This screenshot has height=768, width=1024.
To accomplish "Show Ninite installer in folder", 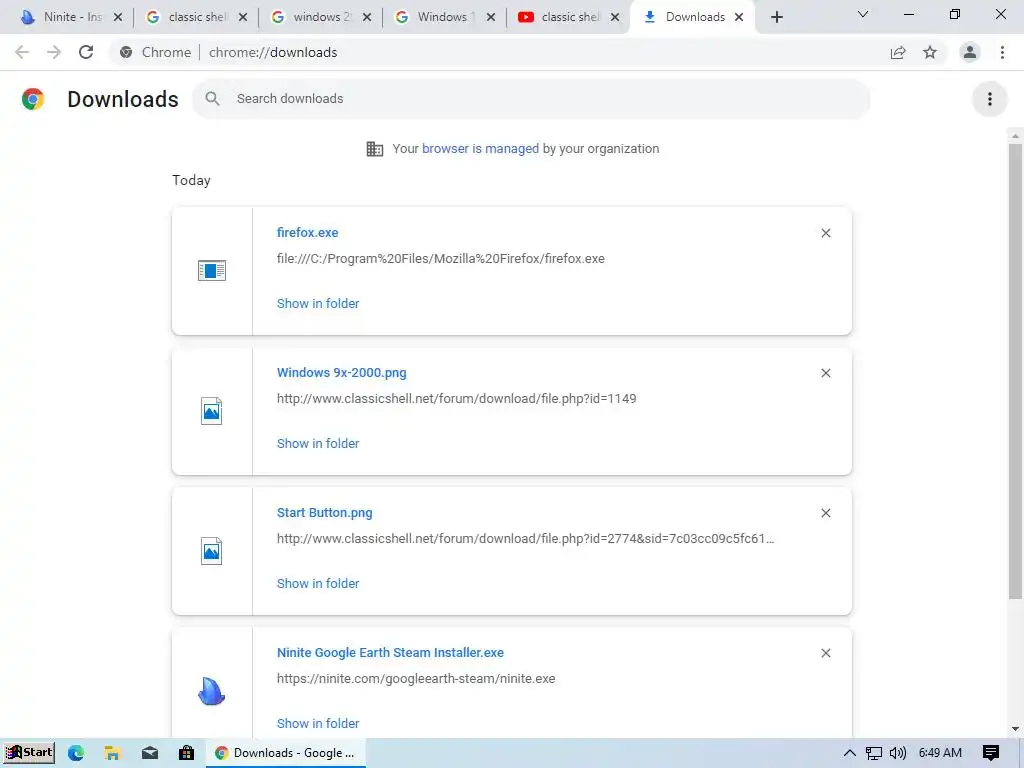I will [x=318, y=724].
